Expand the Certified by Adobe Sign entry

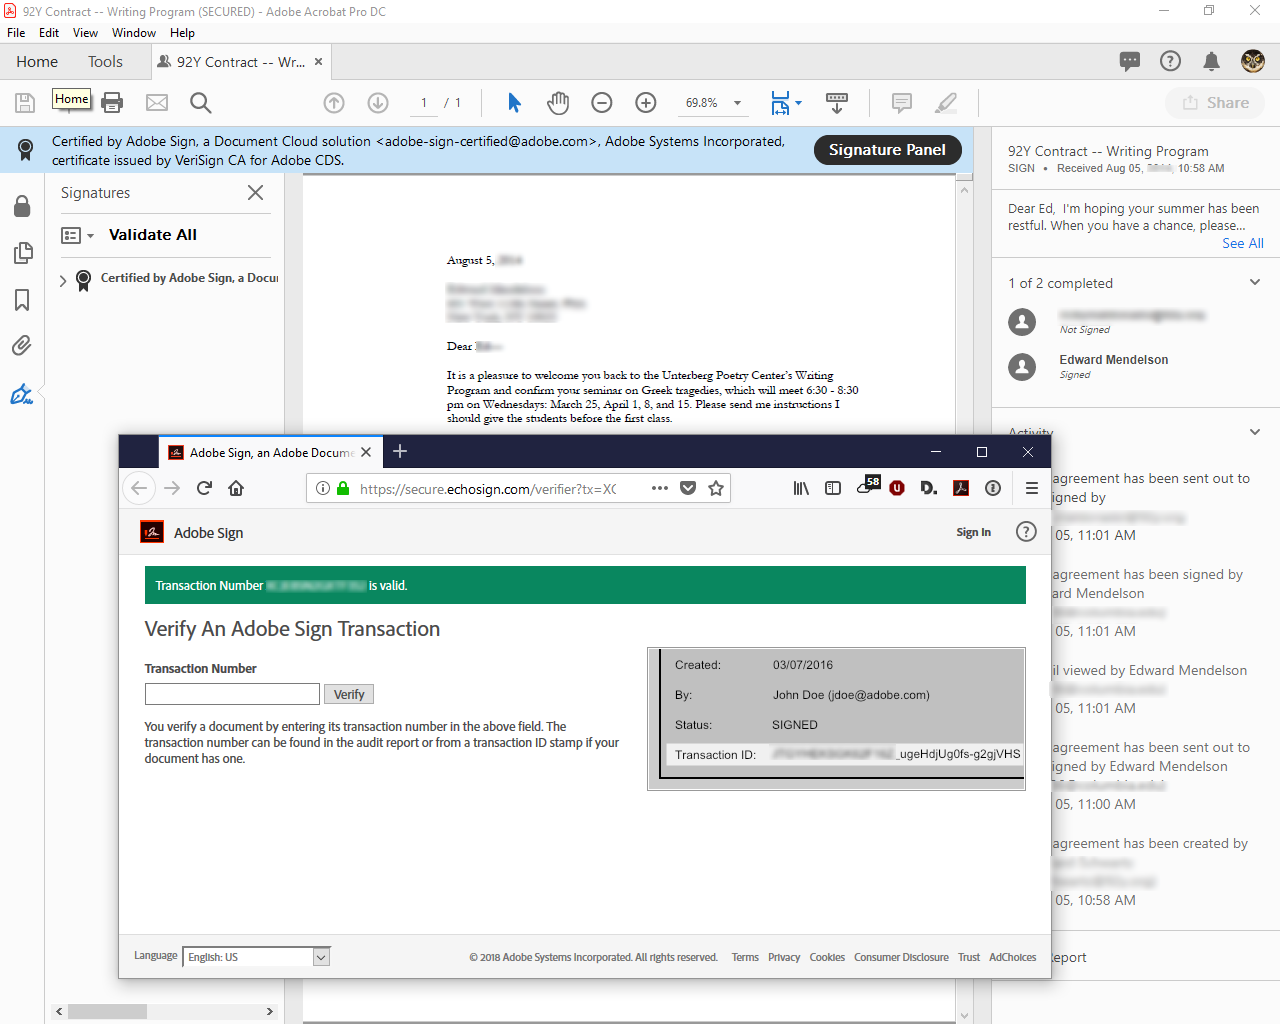[63, 281]
